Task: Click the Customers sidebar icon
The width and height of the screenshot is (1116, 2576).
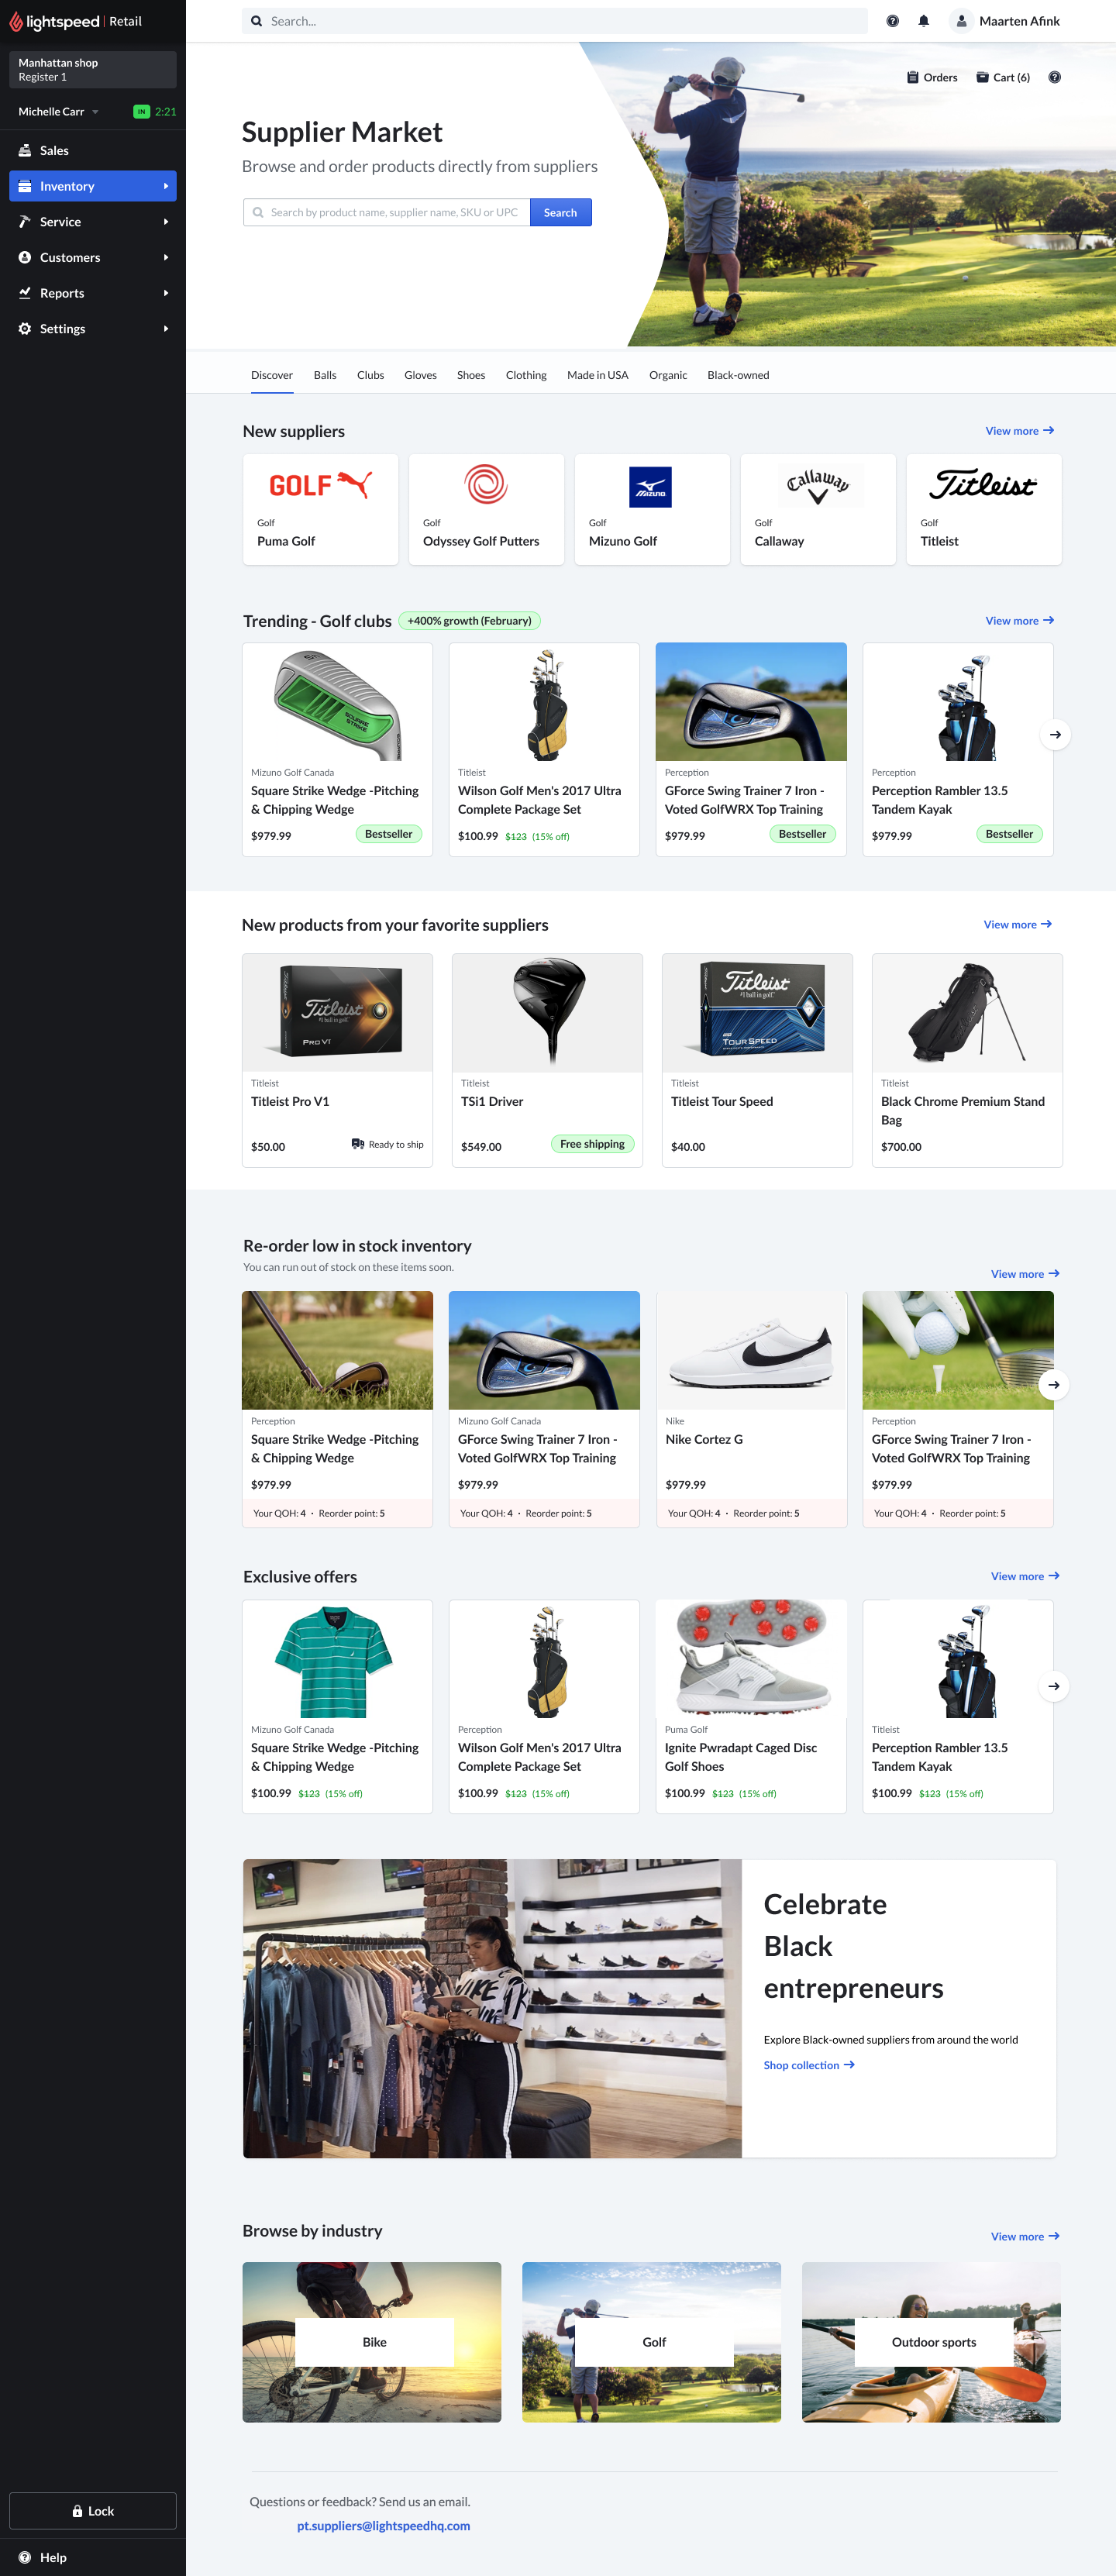Action: tap(25, 257)
